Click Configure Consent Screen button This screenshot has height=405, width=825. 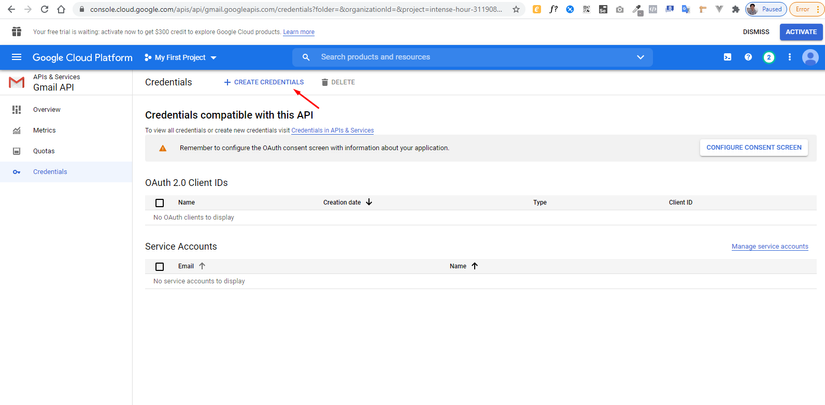pyautogui.click(x=754, y=148)
